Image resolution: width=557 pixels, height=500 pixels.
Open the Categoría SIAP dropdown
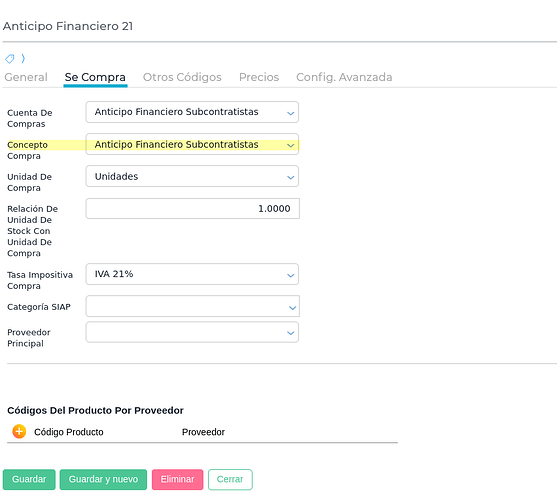[193, 306]
